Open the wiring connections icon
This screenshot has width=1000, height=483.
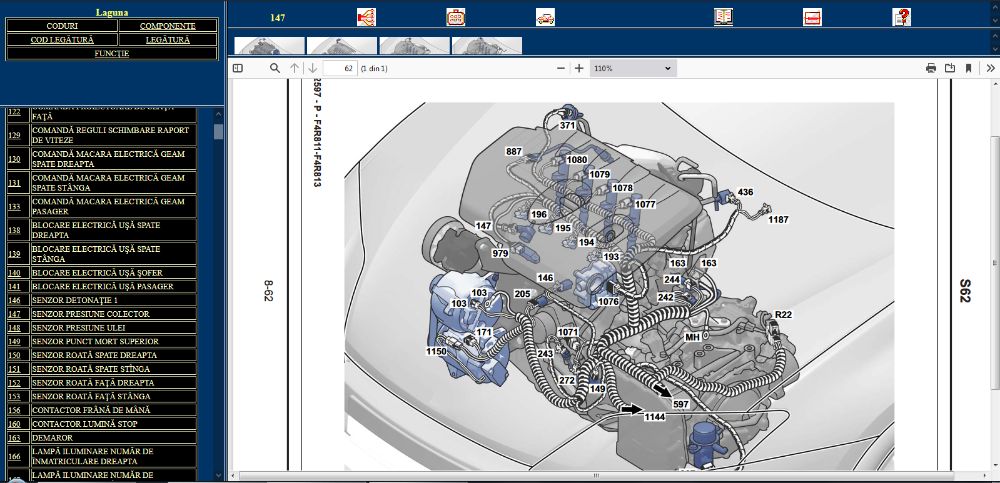tap(366, 17)
